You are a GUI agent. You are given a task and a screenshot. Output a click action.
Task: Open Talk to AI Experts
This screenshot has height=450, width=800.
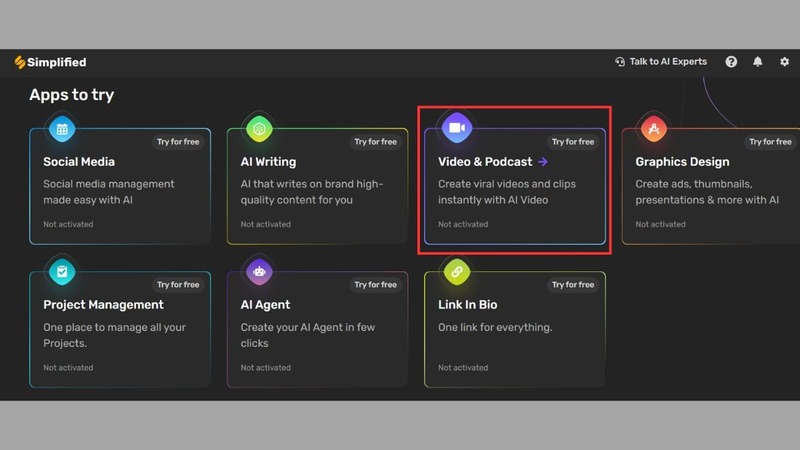pos(661,62)
